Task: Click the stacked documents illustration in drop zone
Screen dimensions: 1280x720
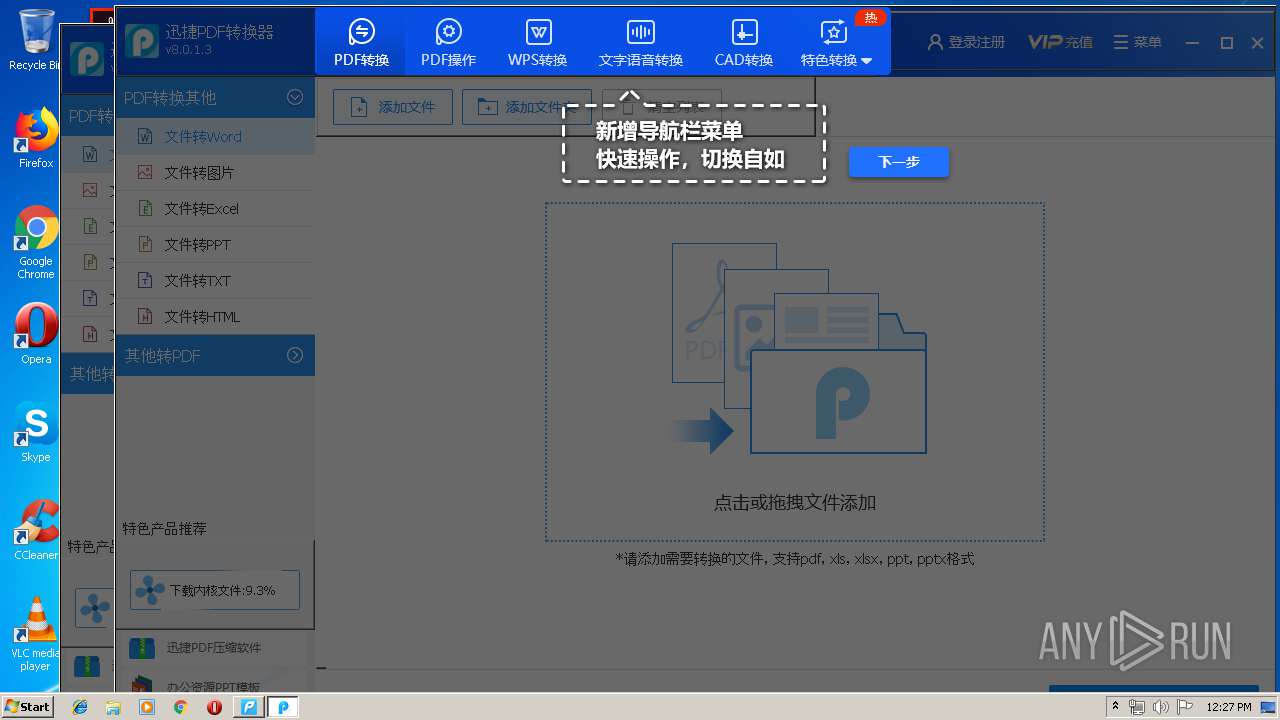Action: 798,348
